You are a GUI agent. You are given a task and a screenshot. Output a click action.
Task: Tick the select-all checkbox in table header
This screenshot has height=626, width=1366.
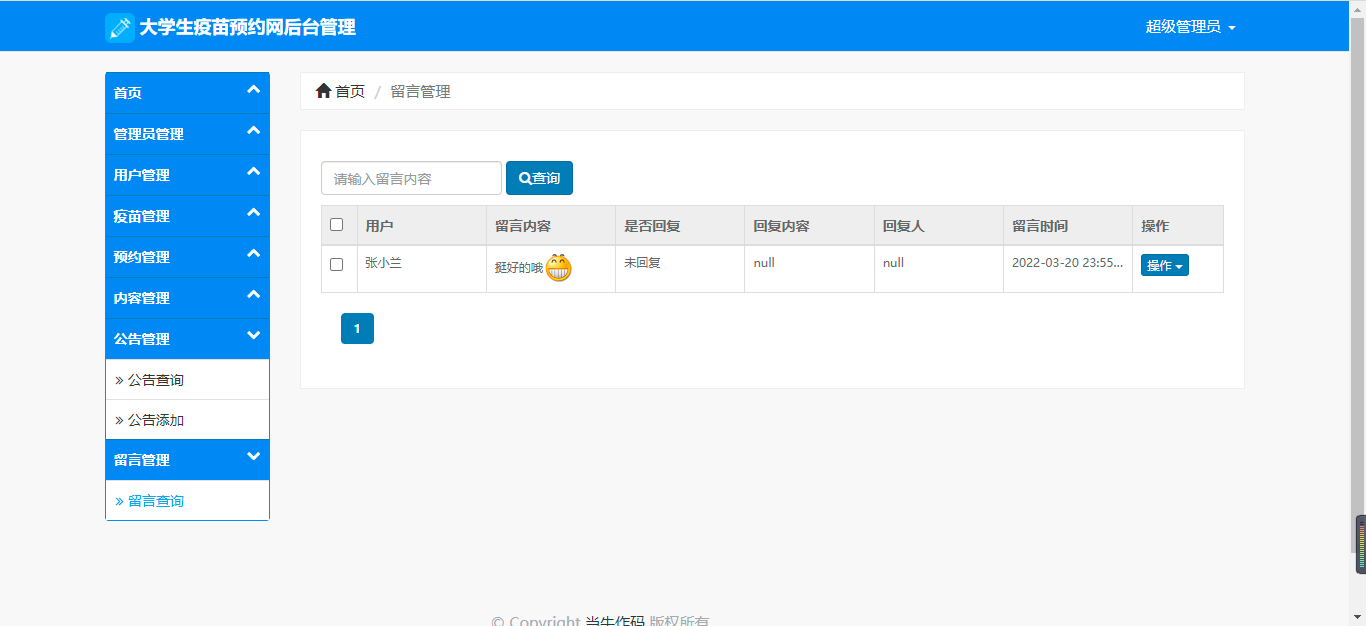(336, 225)
